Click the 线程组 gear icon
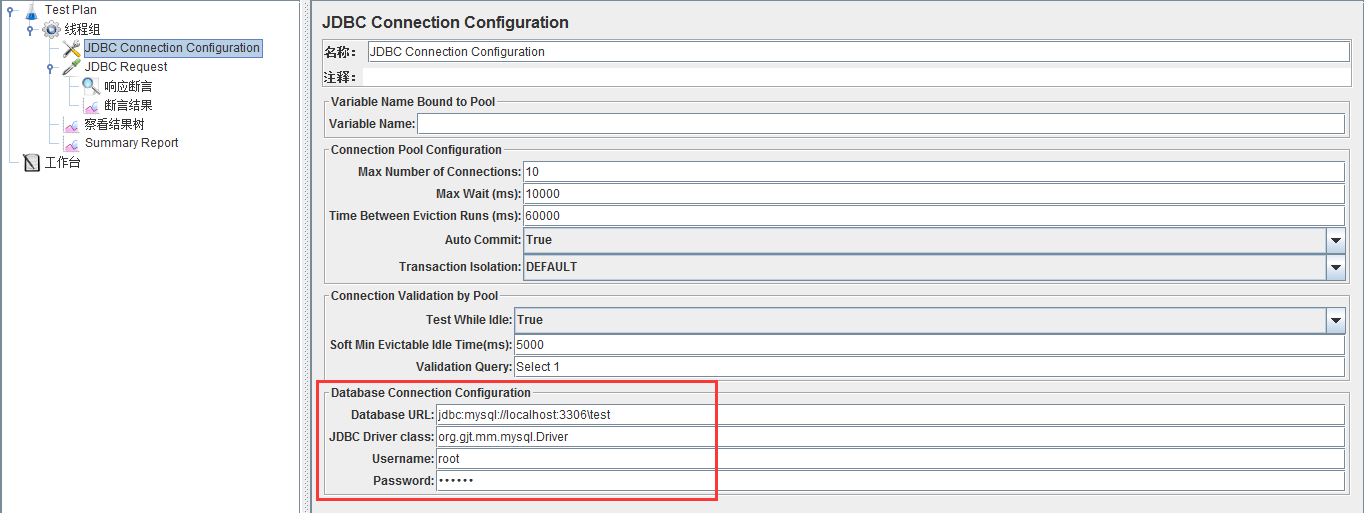 pos(51,29)
